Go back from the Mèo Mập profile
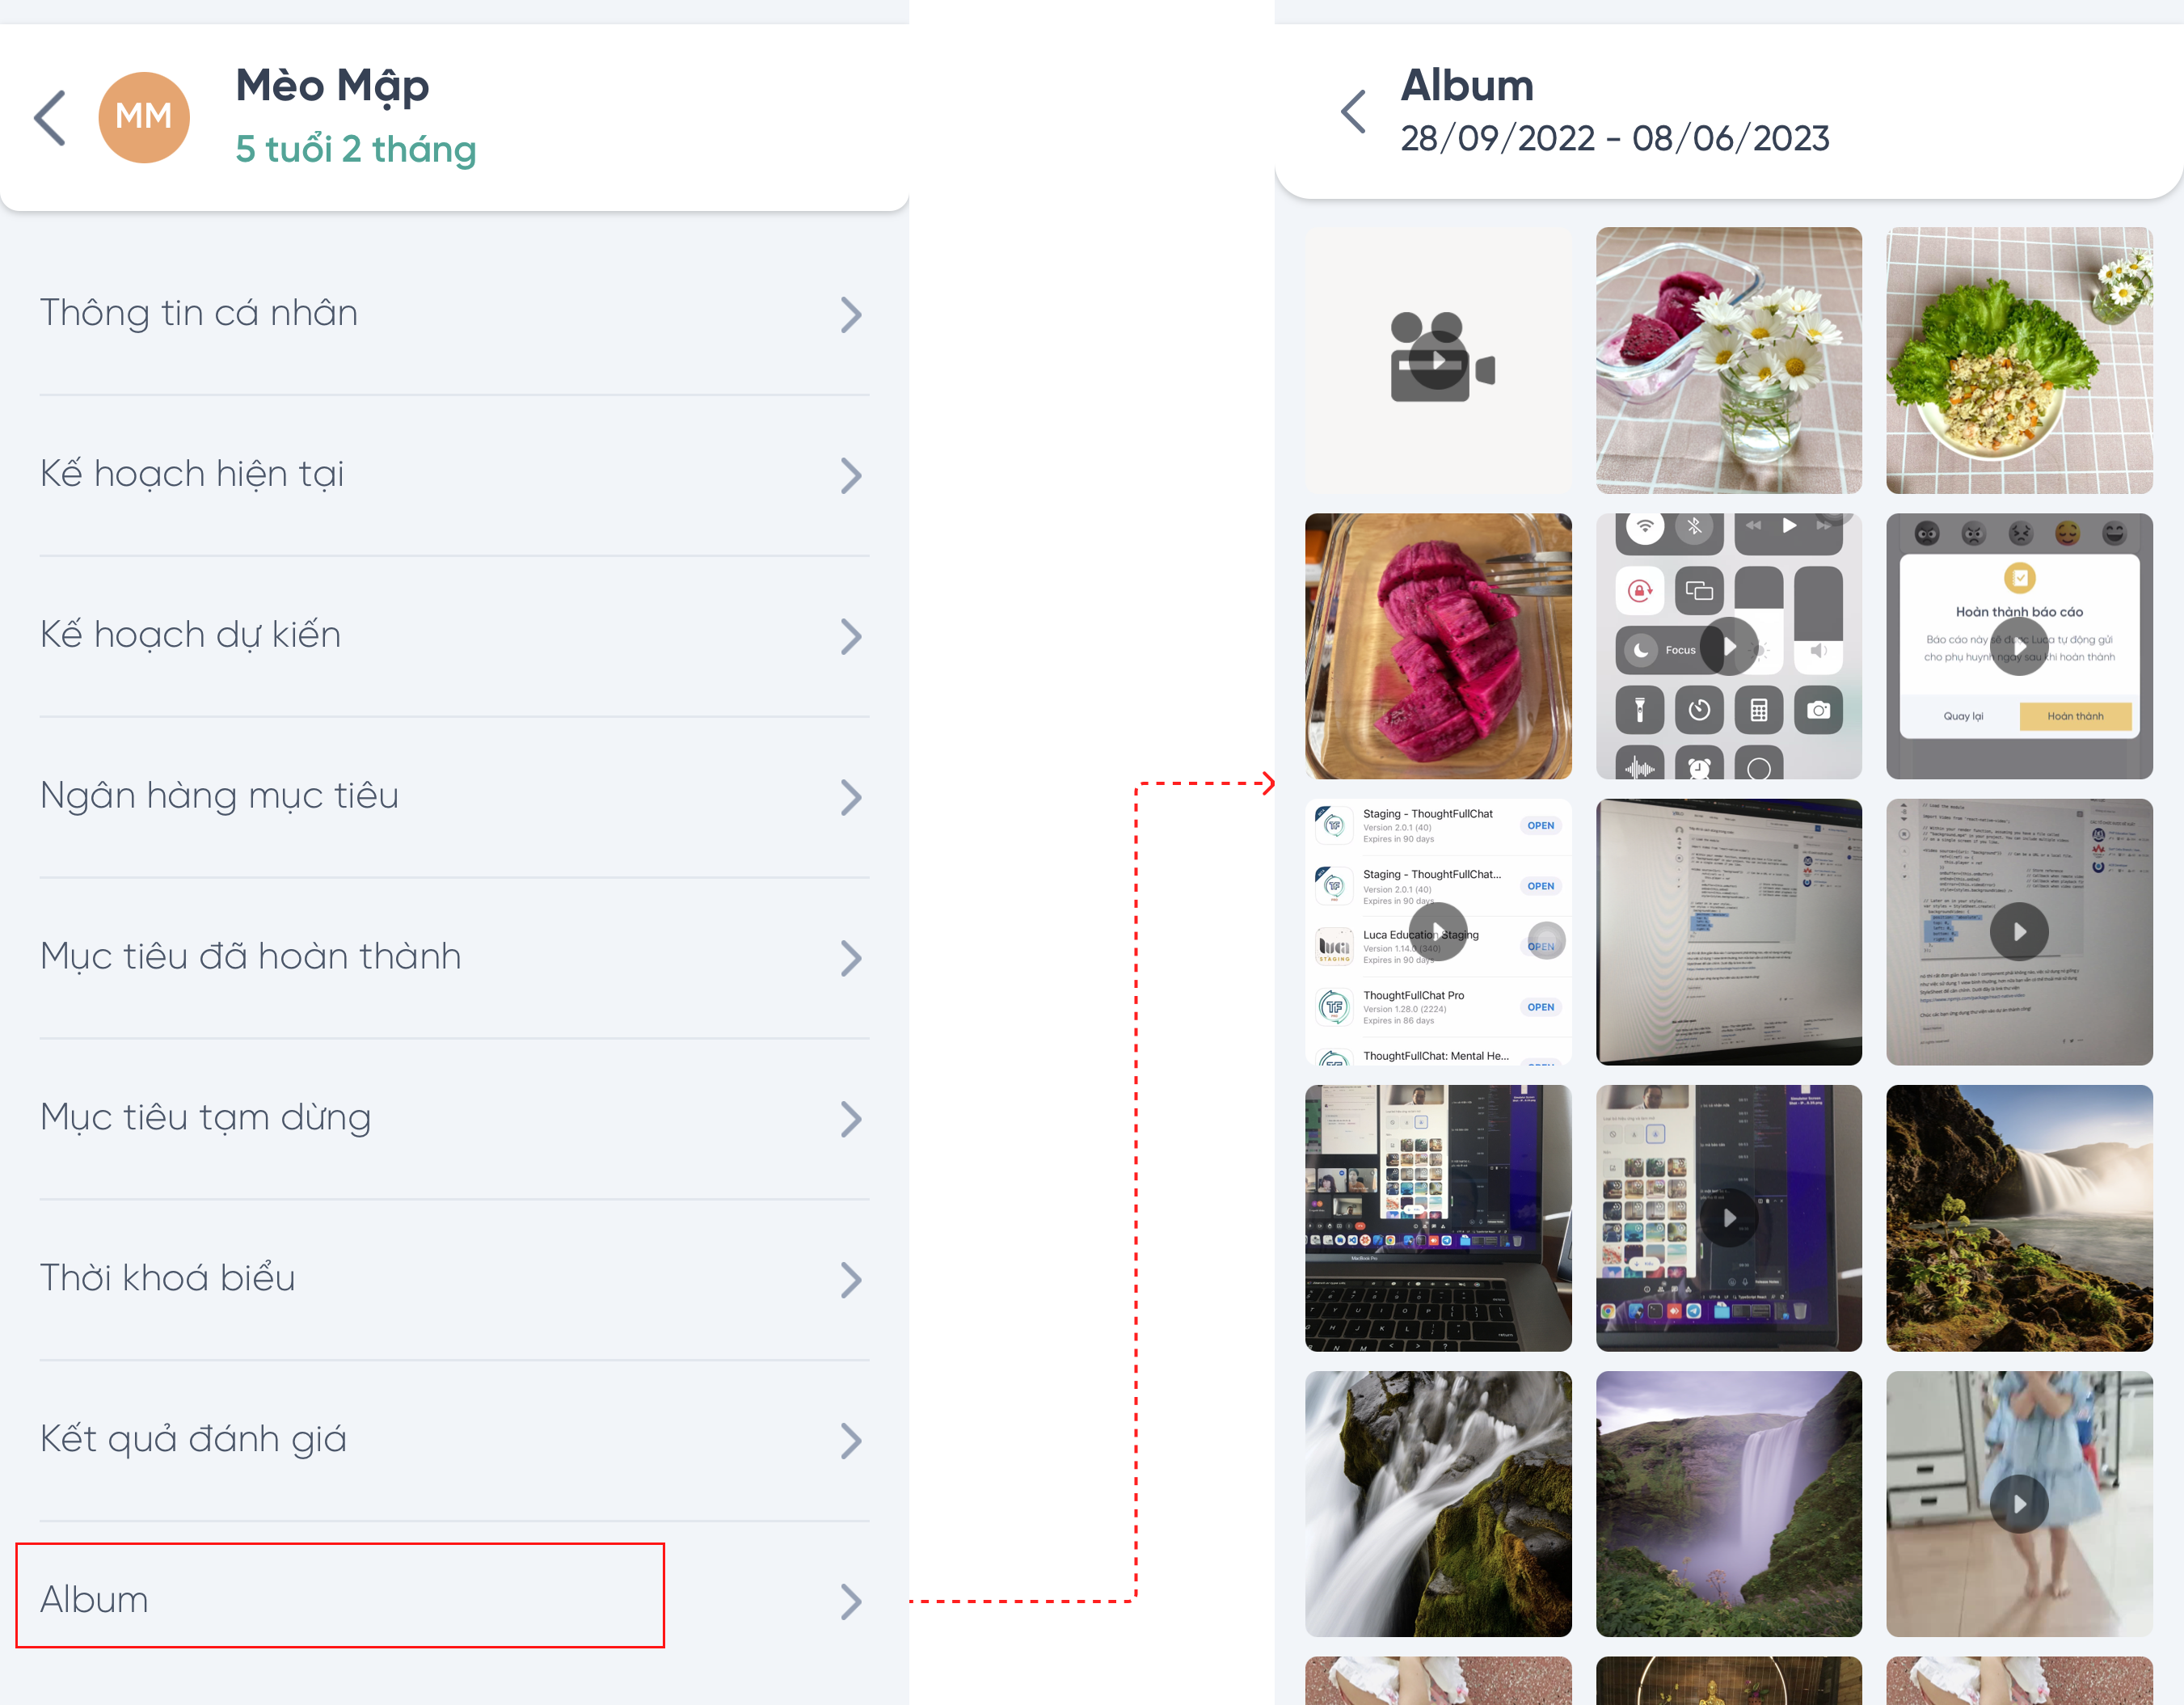2184x1705 pixels. tap(51, 118)
